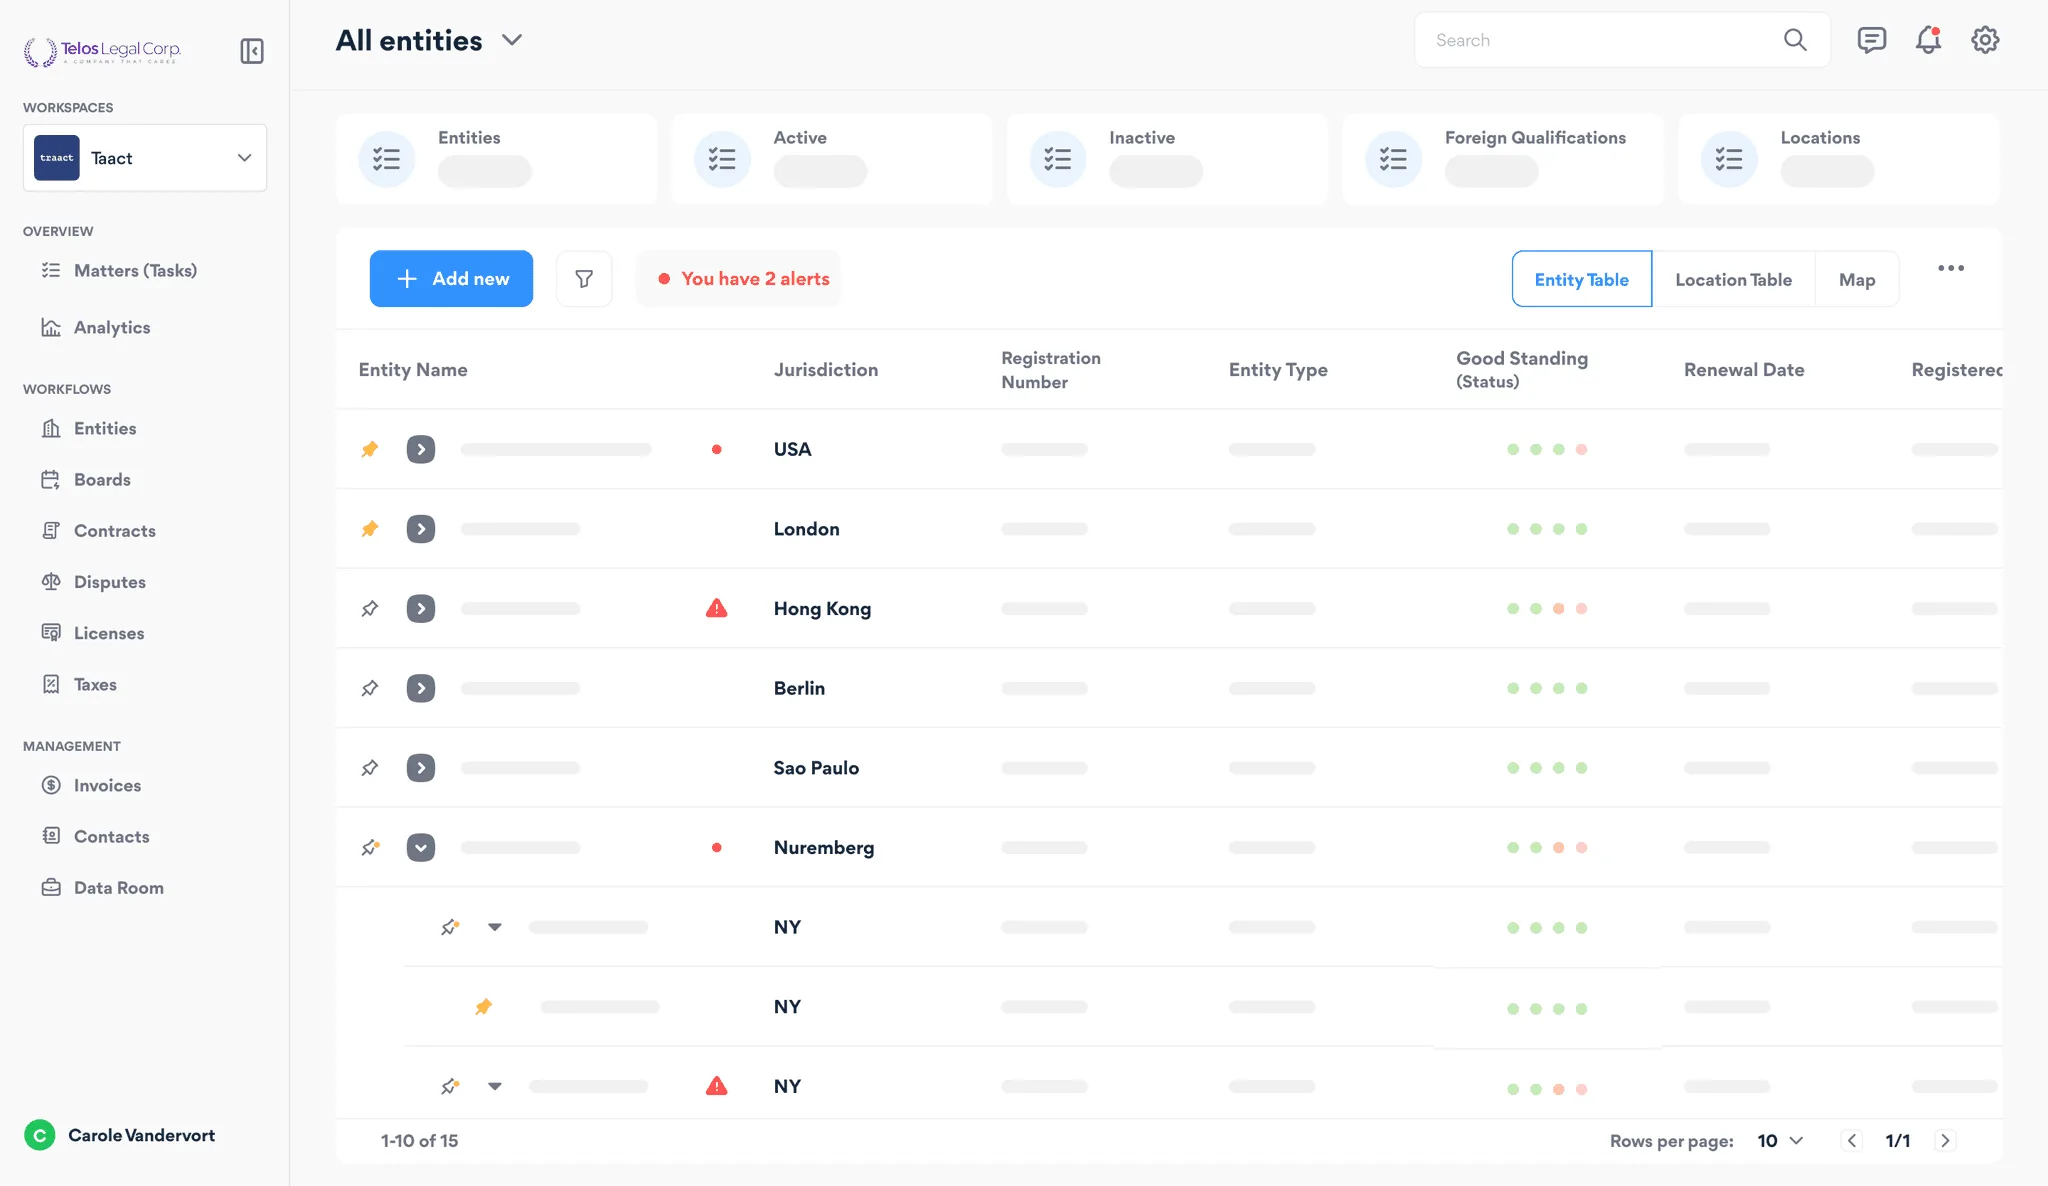The image size is (2048, 1186).
Task: Expand the Hong Kong entity row
Action: click(421, 608)
